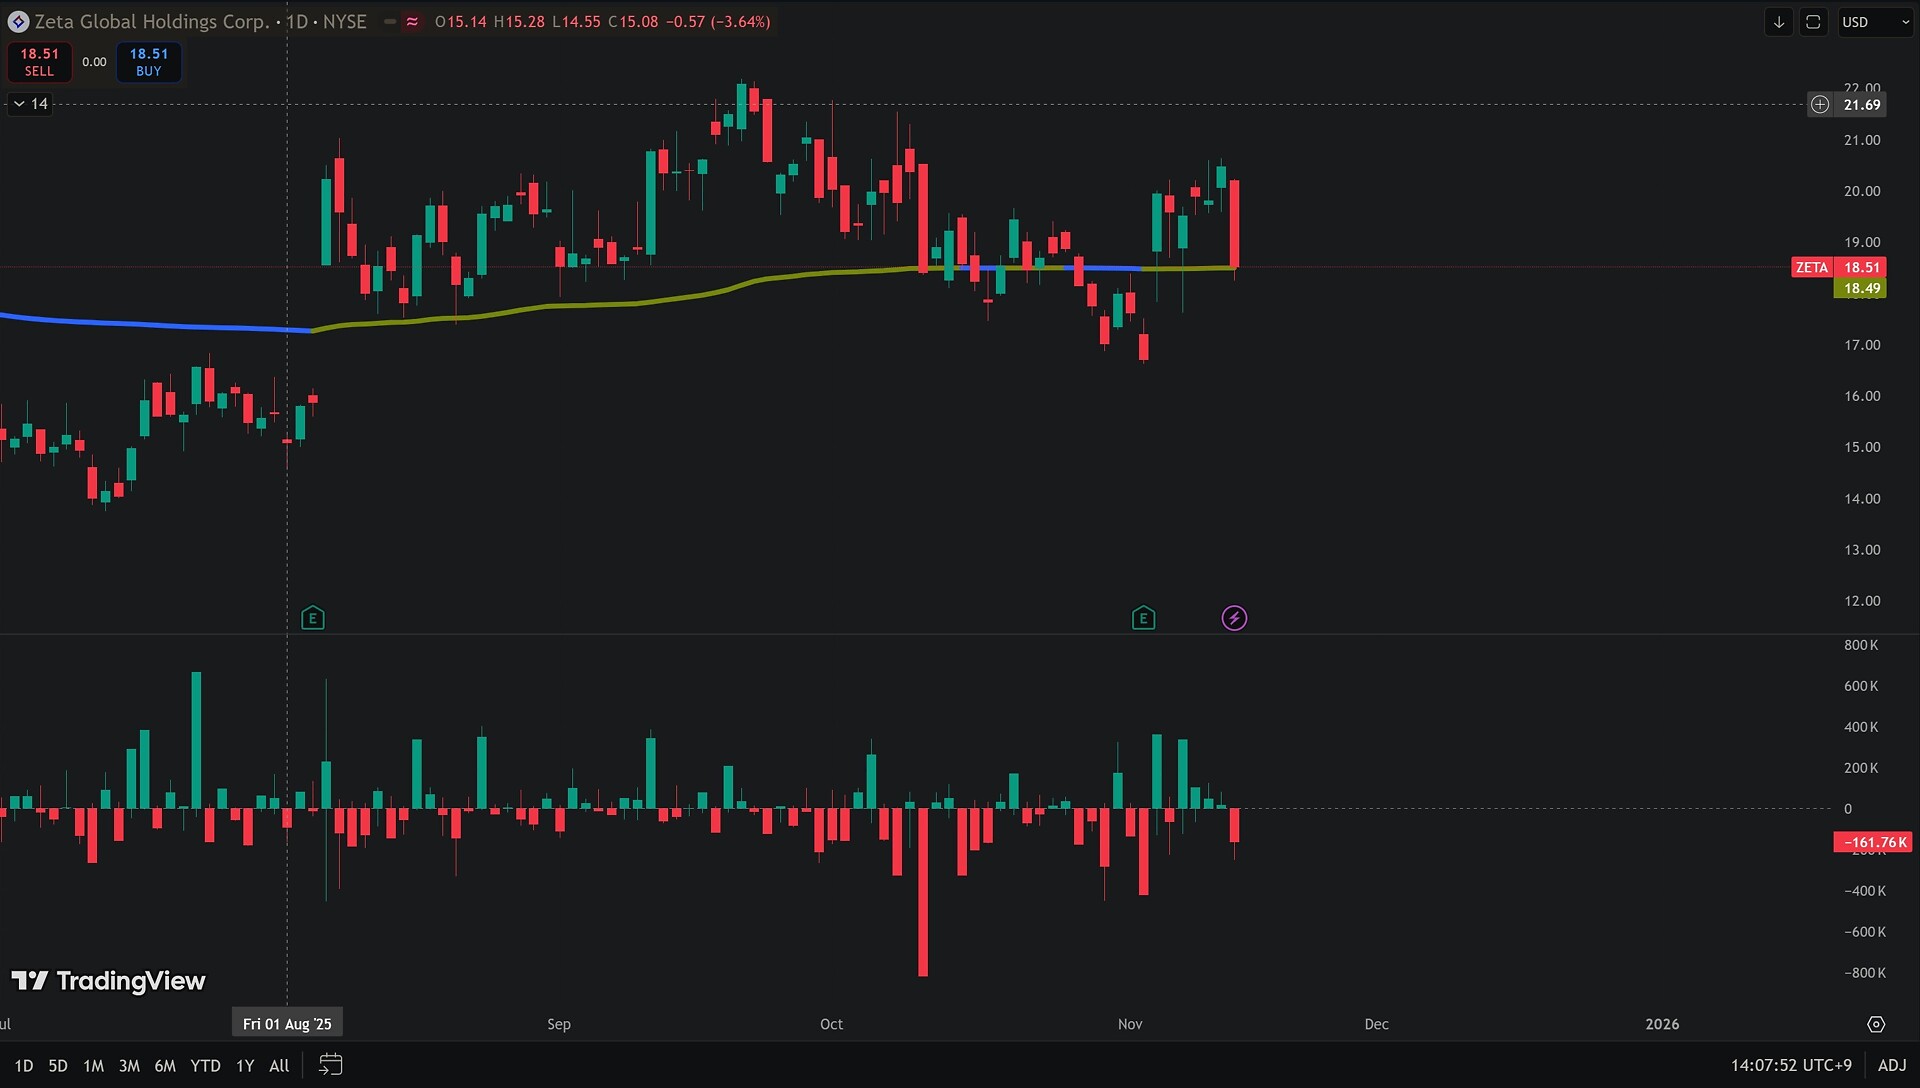Open chart settings gear on price axis
The image size is (1920, 1088).
coord(1876,1024)
